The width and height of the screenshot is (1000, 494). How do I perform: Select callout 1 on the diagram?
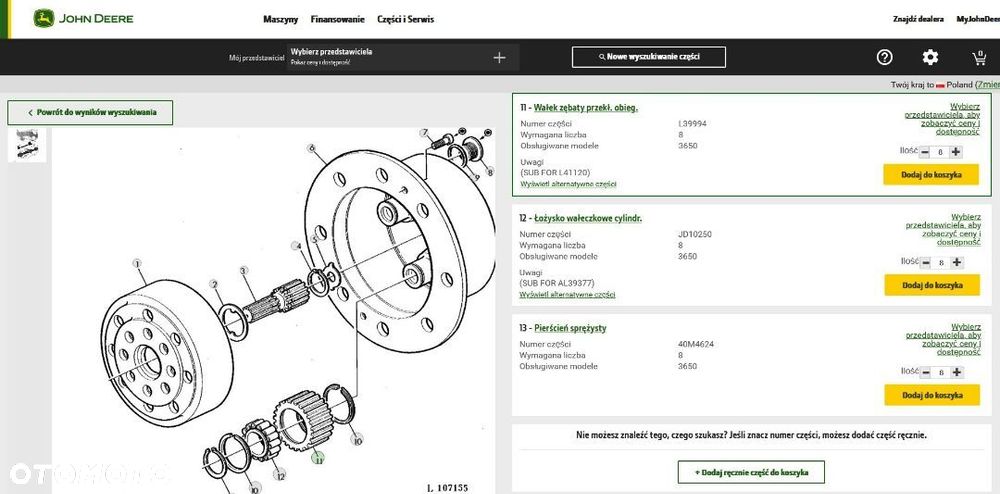(136, 263)
